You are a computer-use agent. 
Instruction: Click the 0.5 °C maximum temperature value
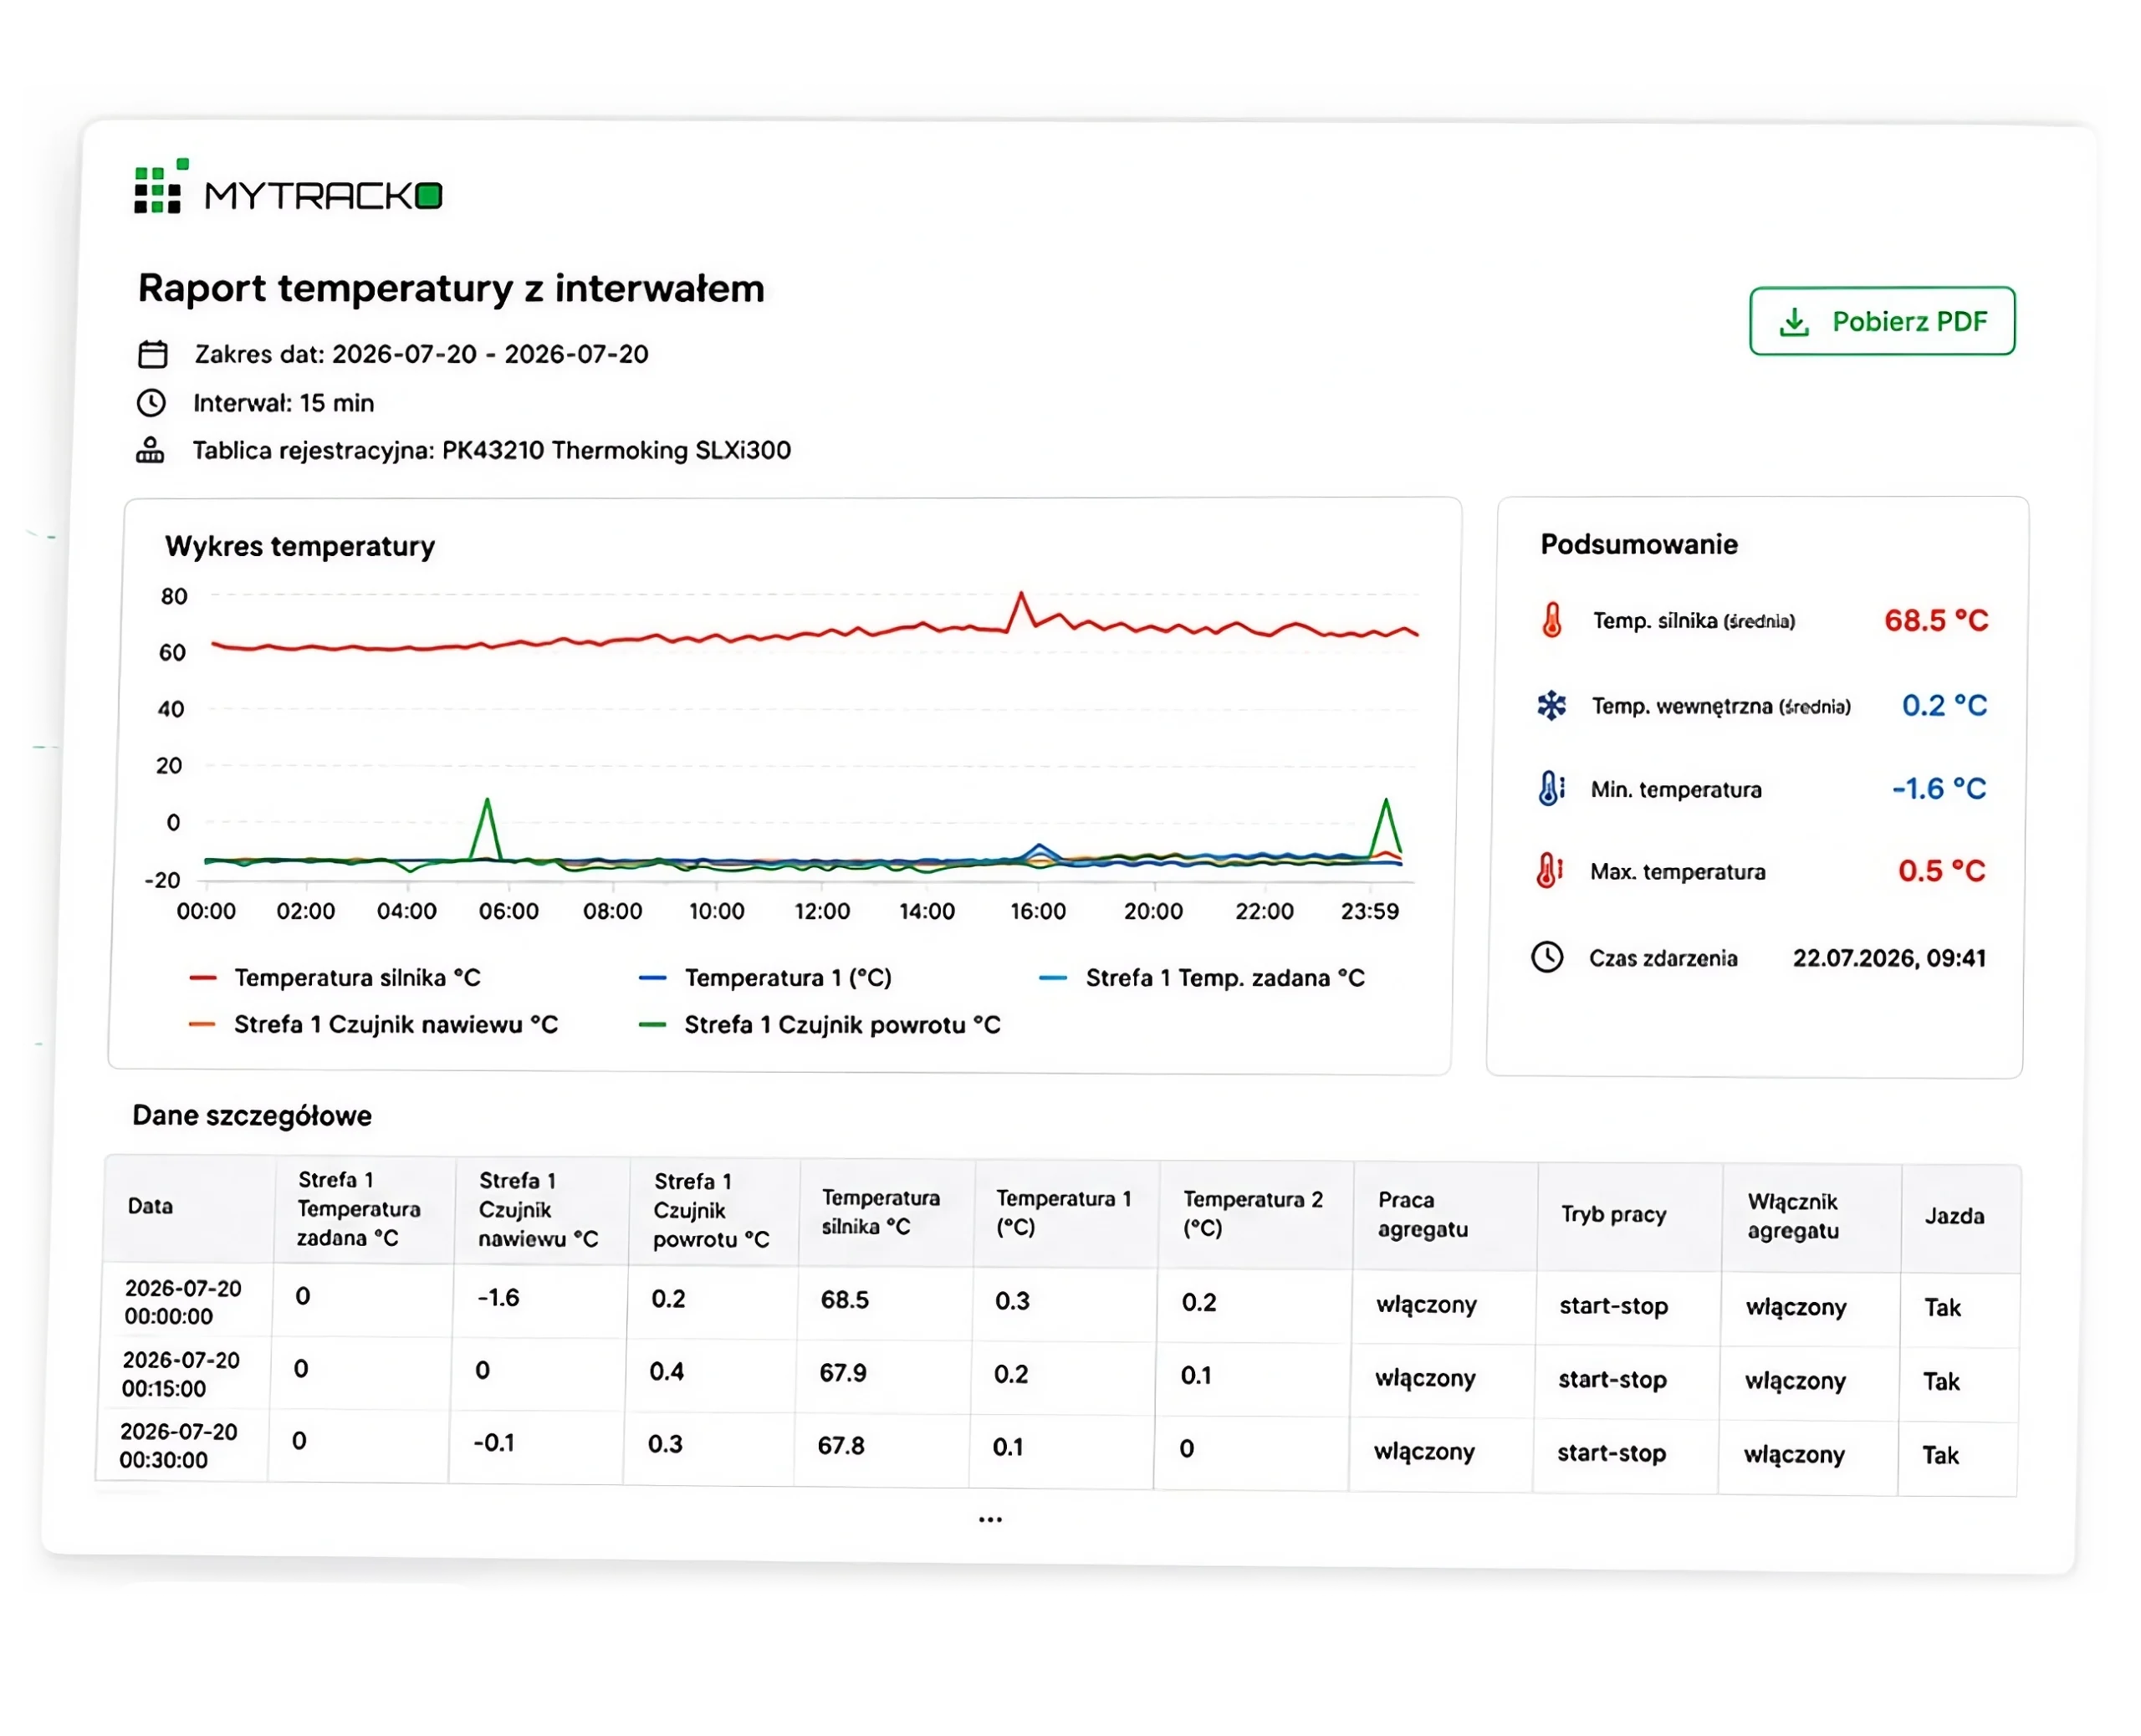pyautogui.click(x=1941, y=871)
